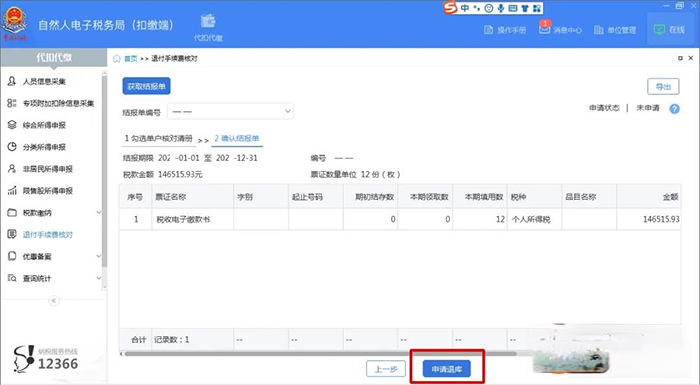Click the 代扣代缴 sidebar header tab
The width and height of the screenshot is (700, 385).
tap(54, 58)
